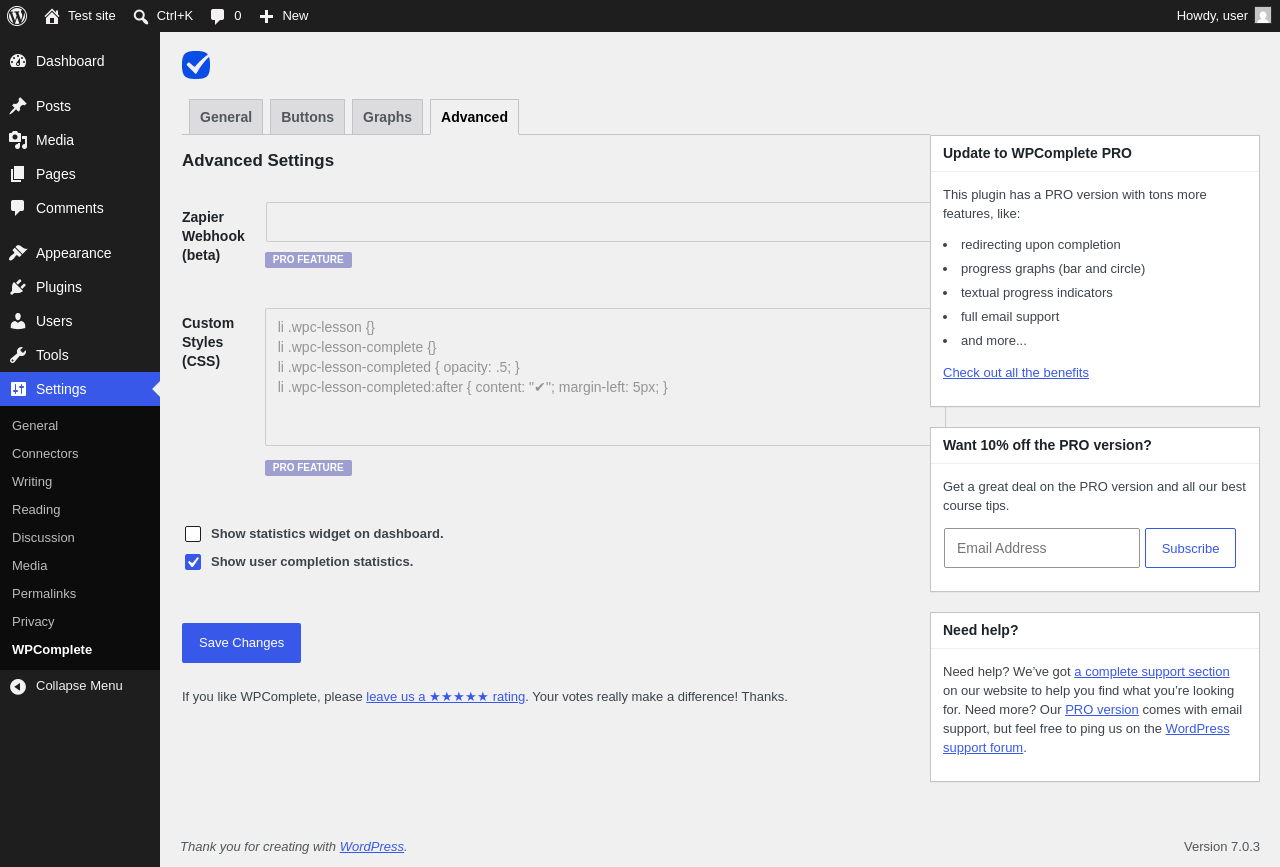Open Writing settings submenu item
This screenshot has height=867, width=1280.
point(32,482)
